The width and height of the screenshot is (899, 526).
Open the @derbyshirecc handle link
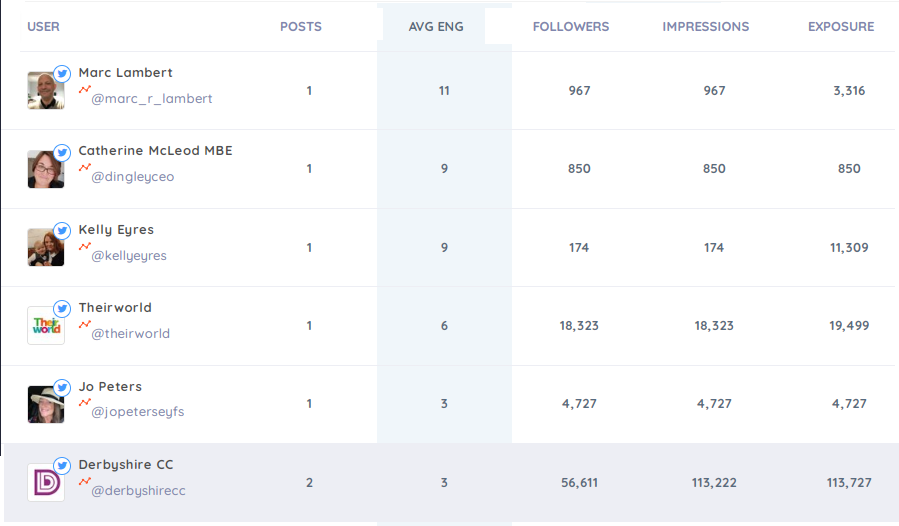pos(138,491)
